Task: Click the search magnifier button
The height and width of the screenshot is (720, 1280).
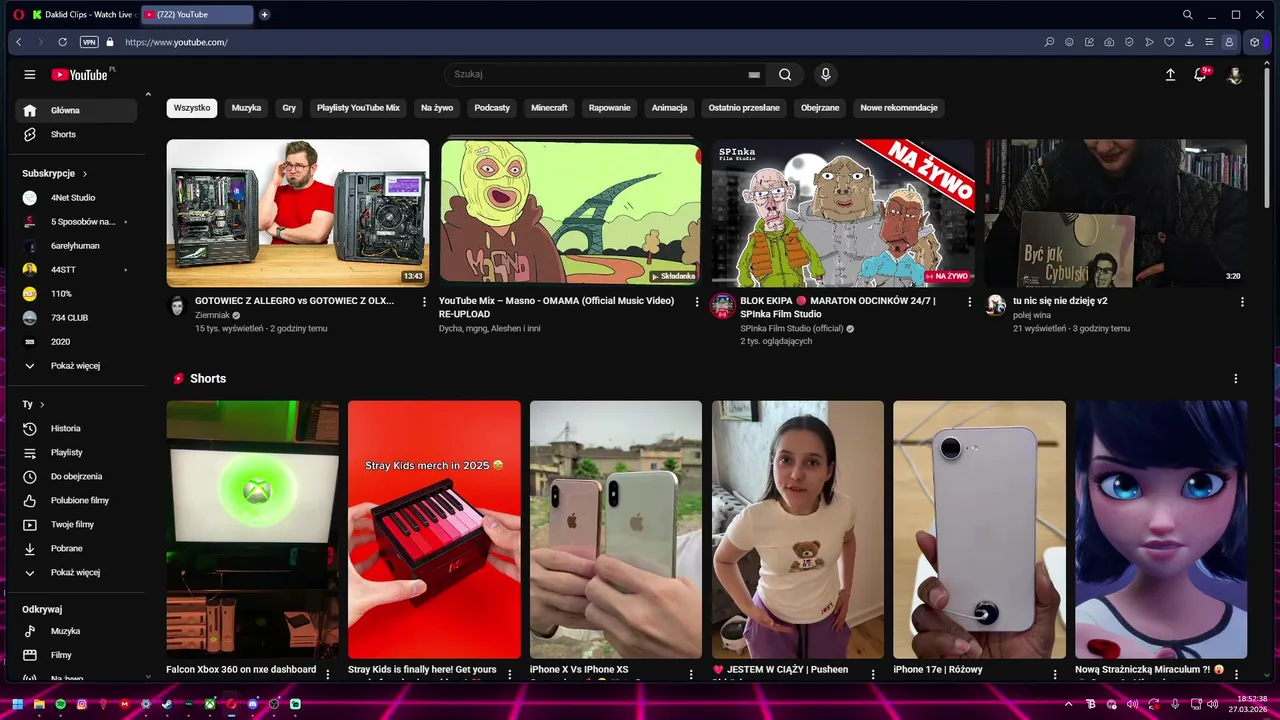Action: (x=785, y=75)
